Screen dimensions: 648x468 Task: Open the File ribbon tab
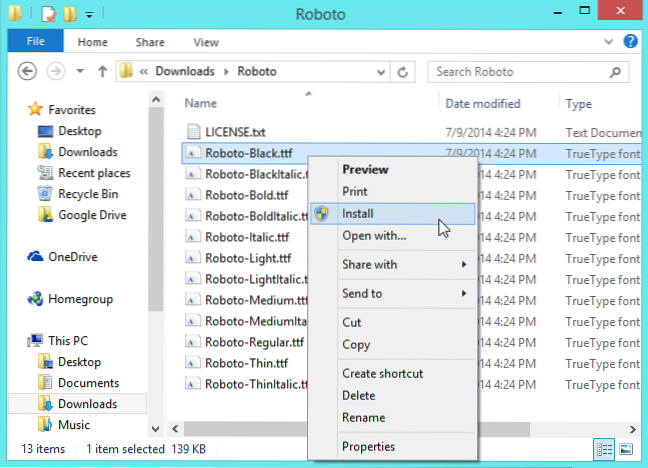pyautogui.click(x=35, y=42)
